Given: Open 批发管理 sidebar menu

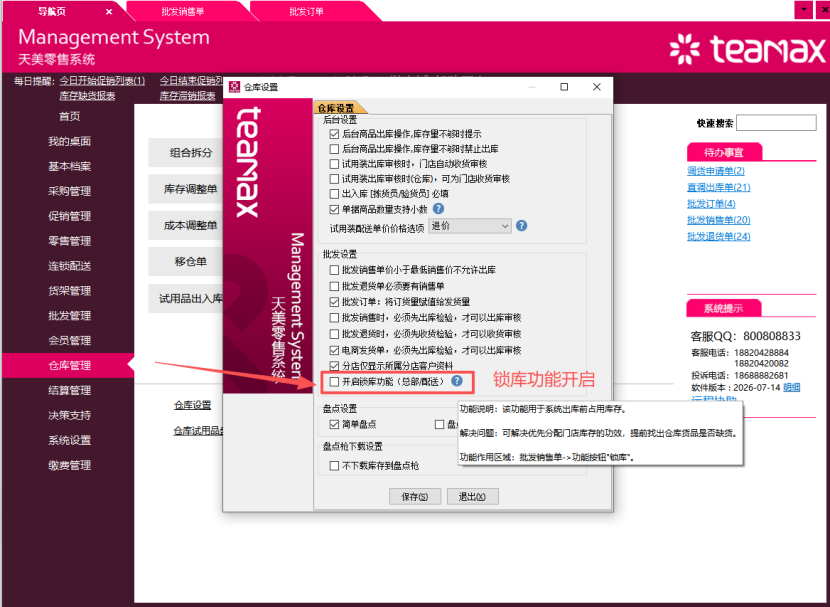Looking at the screenshot, I should (69, 315).
